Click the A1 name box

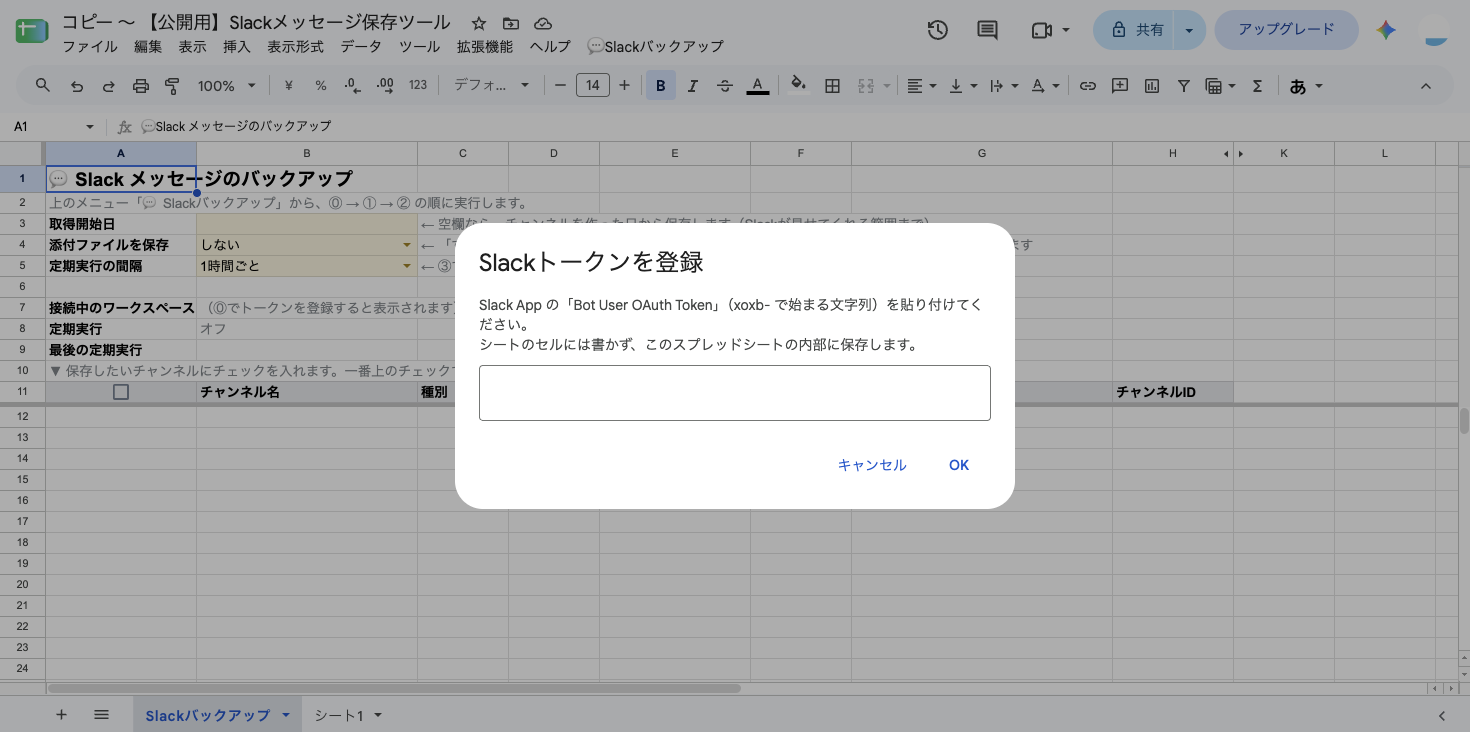click(52, 127)
